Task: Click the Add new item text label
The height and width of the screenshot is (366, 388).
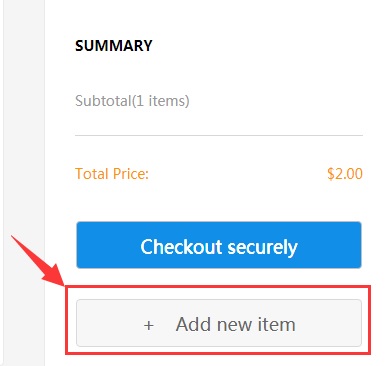Action: pyautogui.click(x=235, y=324)
